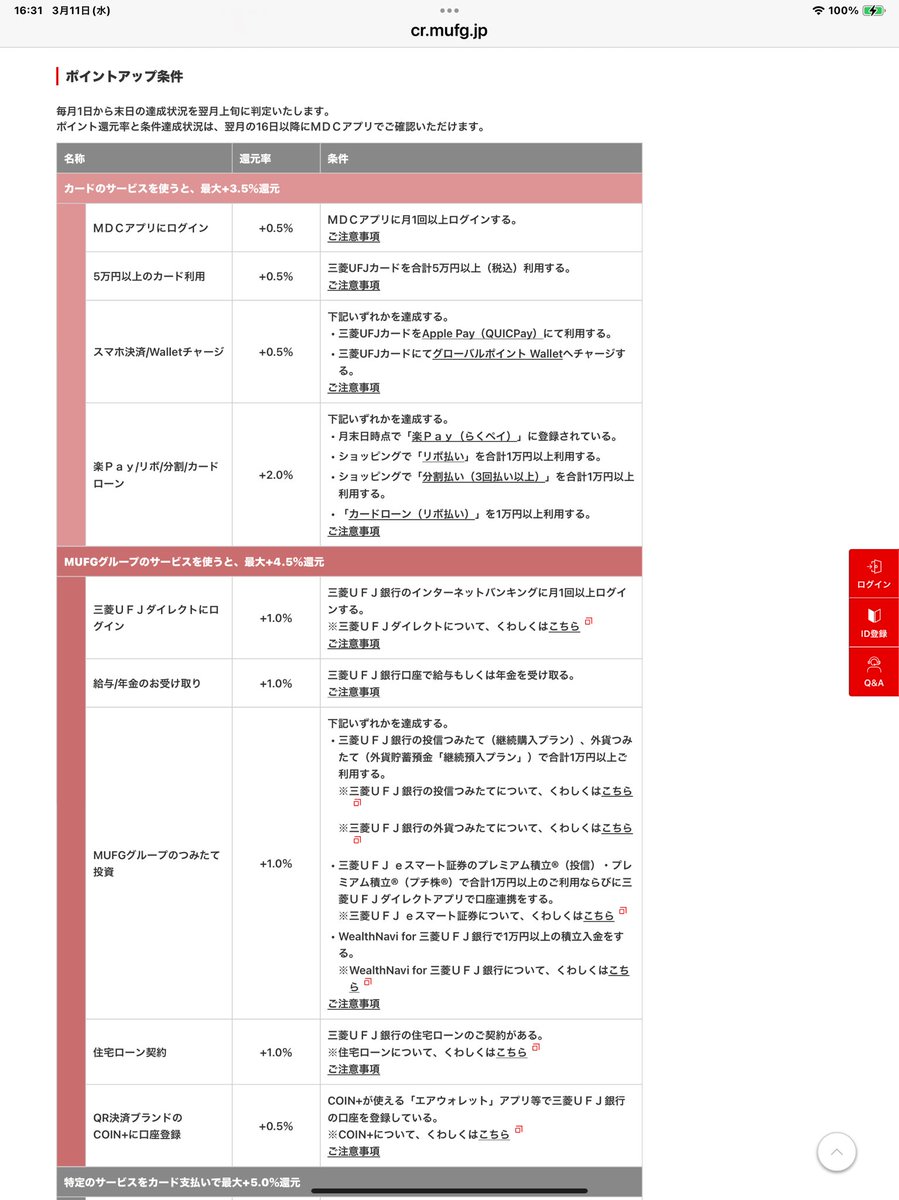Image resolution: width=899 pixels, height=1200 pixels.
Task: Open こちら link for 投信つみたて
Action: point(617,790)
